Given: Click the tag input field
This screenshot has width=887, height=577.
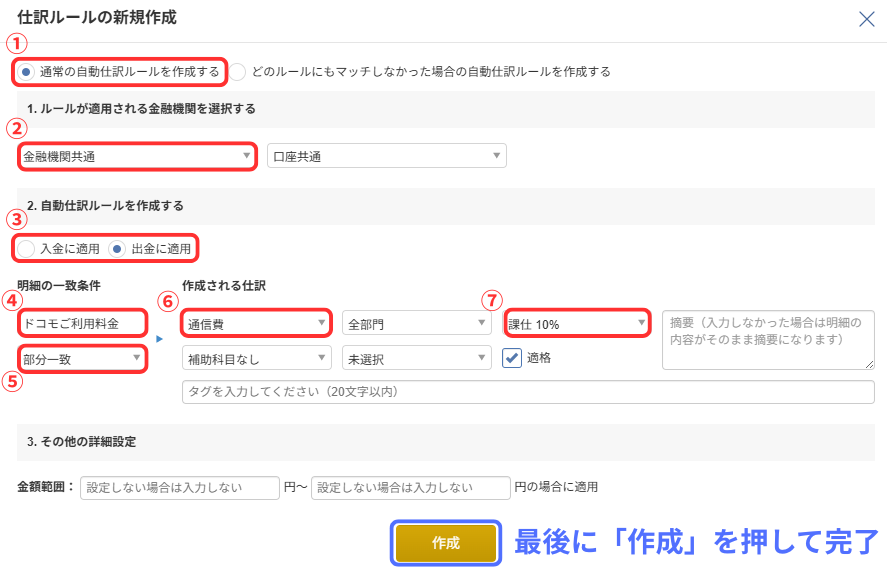Looking at the screenshot, I should (528, 392).
